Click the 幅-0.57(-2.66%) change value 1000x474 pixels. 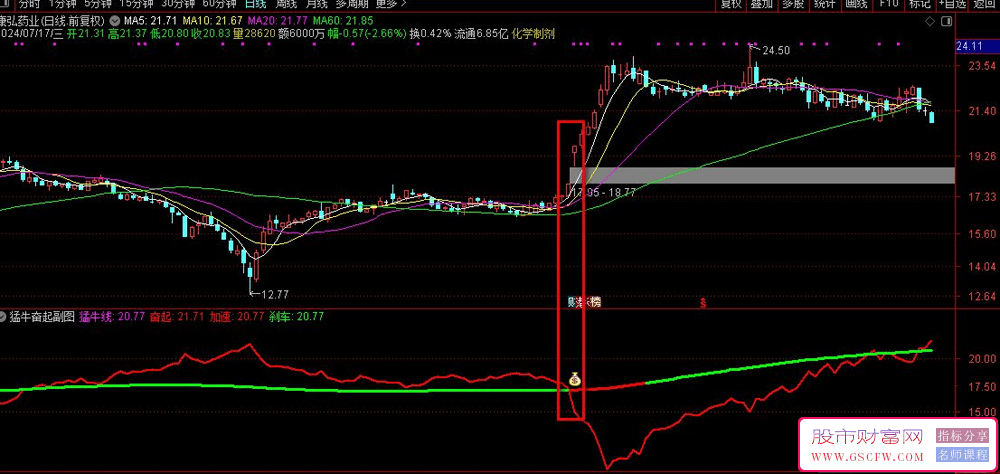click(x=367, y=34)
